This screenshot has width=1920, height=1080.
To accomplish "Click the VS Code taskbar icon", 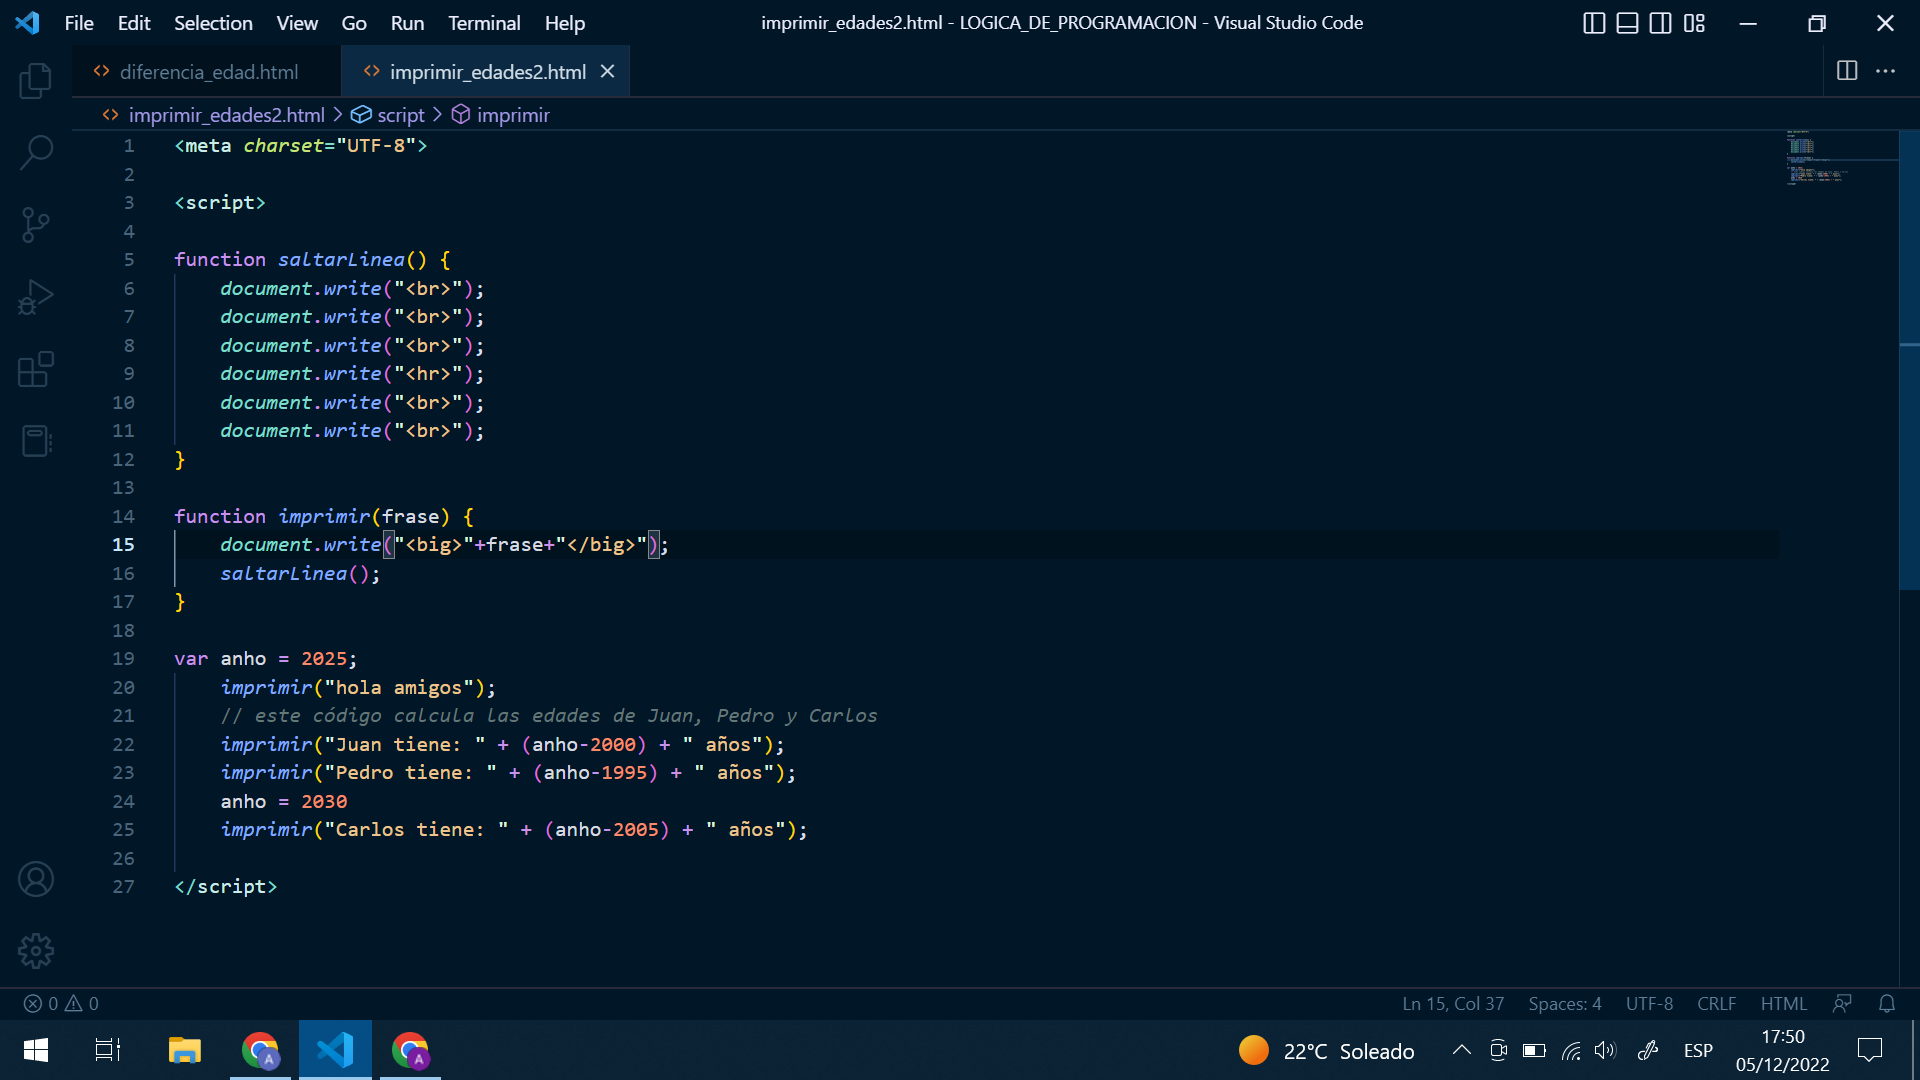I will [335, 1050].
